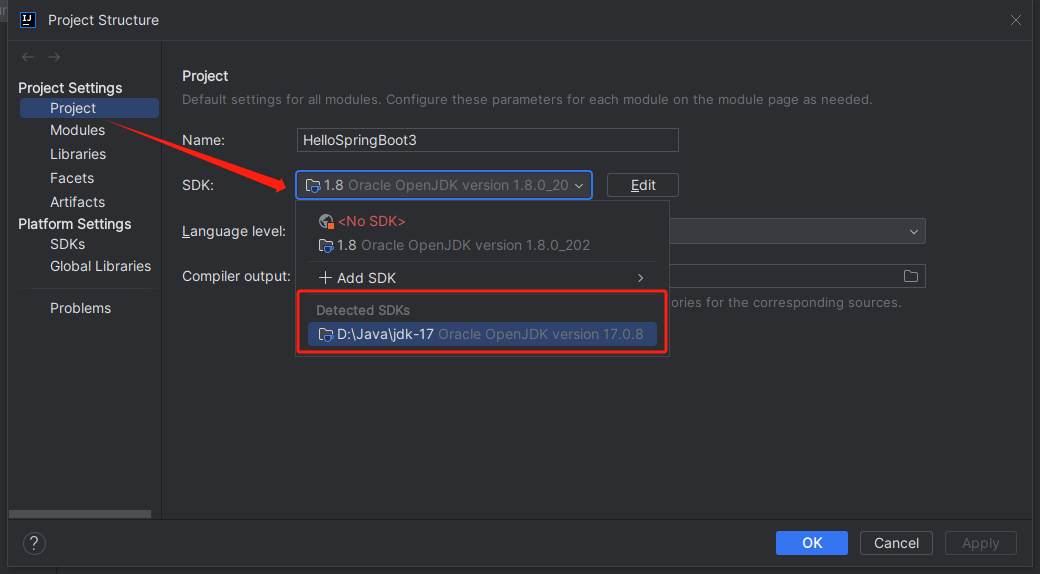Choose the <No SDK> option
The height and width of the screenshot is (574, 1040).
point(482,221)
